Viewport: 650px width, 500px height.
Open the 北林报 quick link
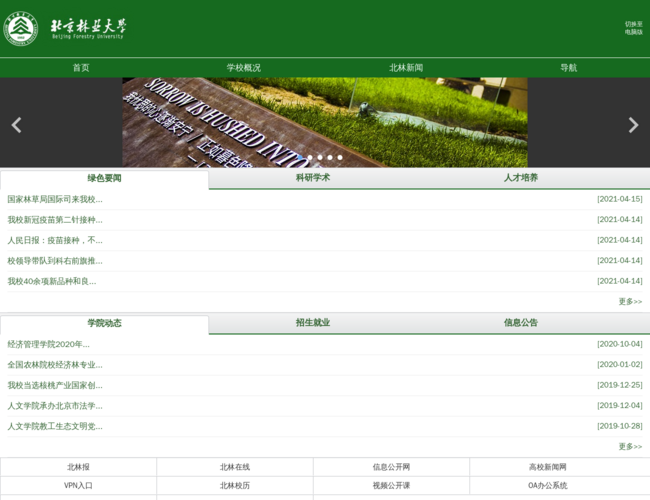coord(78,467)
